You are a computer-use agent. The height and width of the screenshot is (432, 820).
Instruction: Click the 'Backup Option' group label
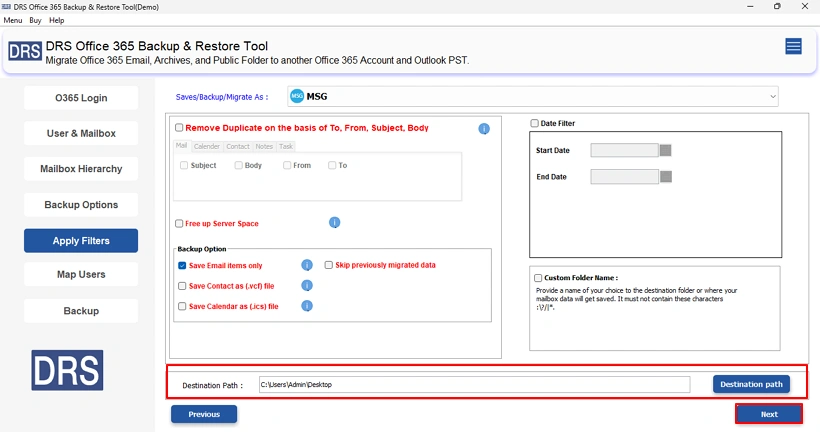[202, 249]
